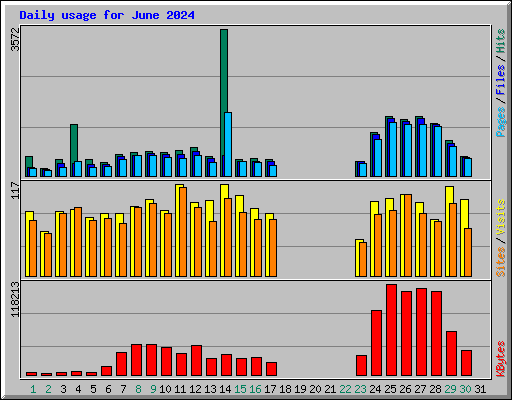Click day 23 on the x-axis

(x=360, y=389)
